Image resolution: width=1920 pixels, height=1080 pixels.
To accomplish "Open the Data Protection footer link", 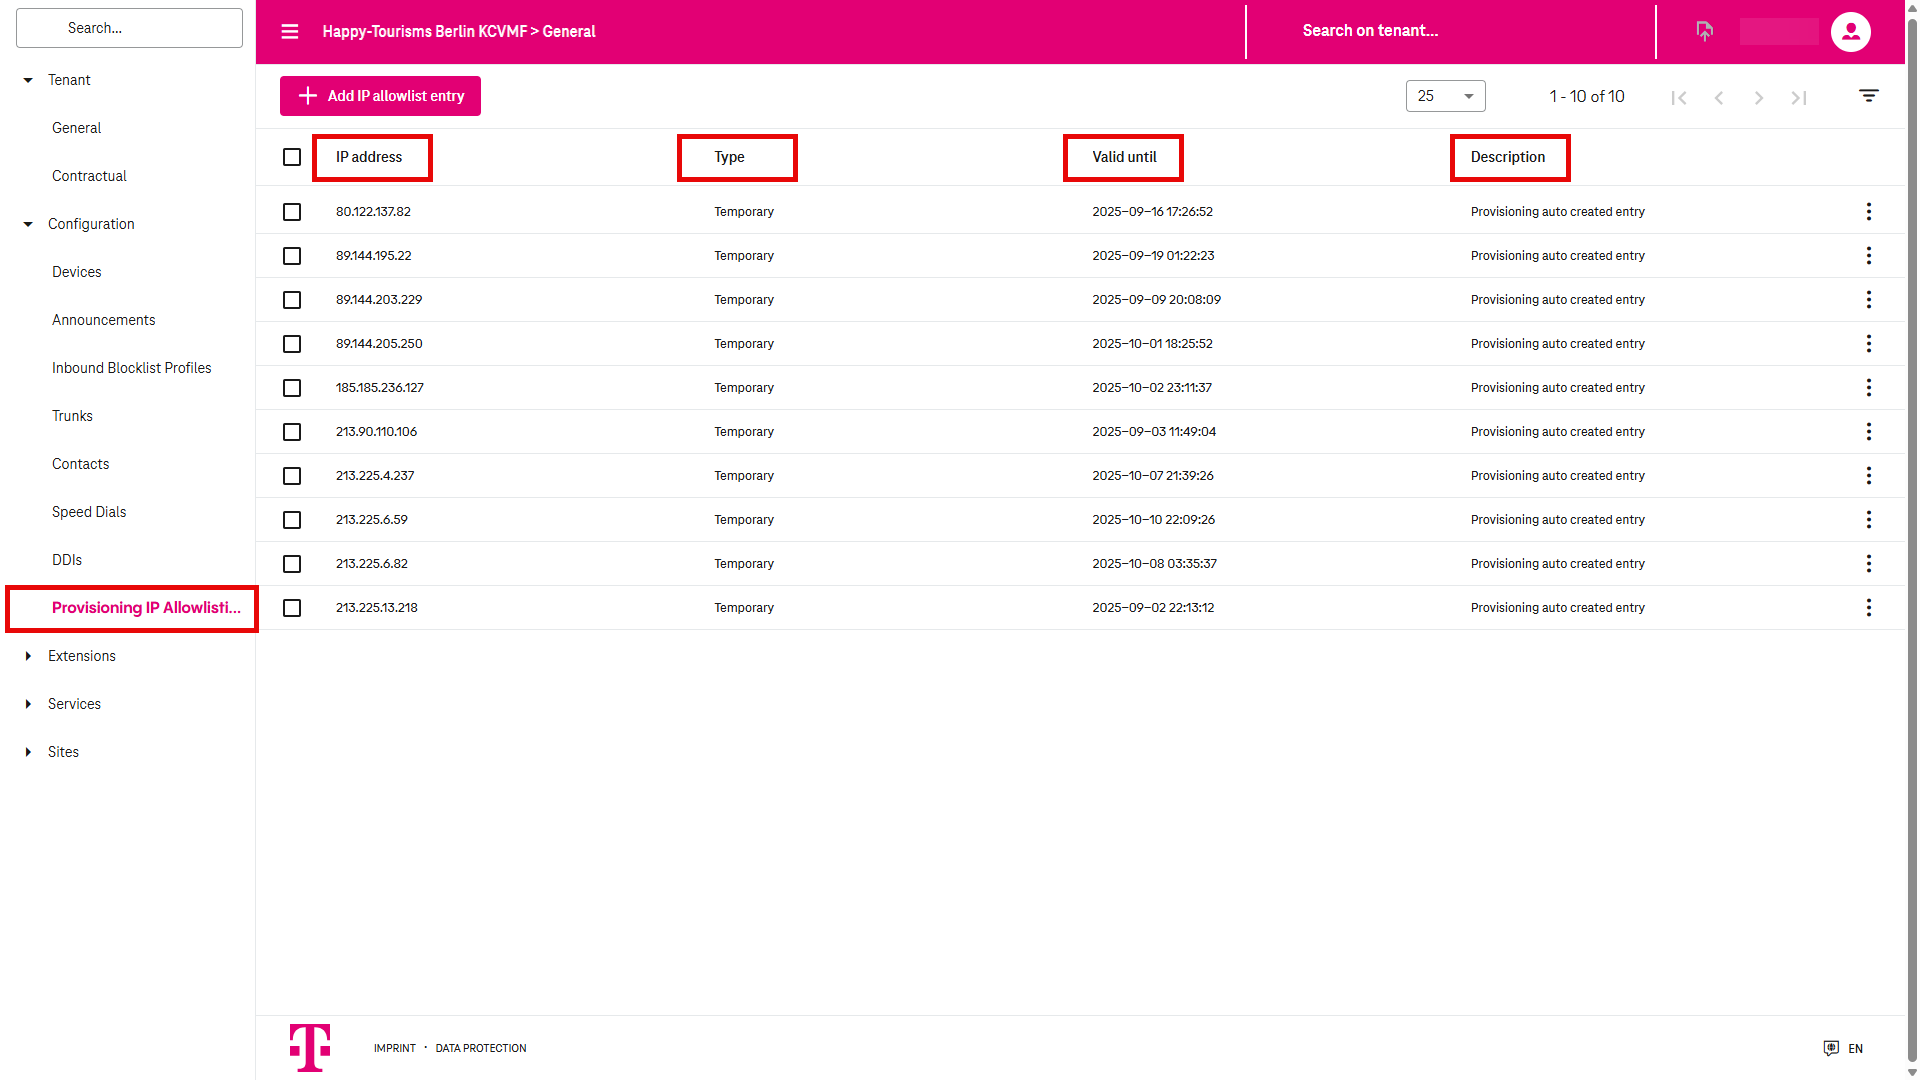I will coord(480,1048).
